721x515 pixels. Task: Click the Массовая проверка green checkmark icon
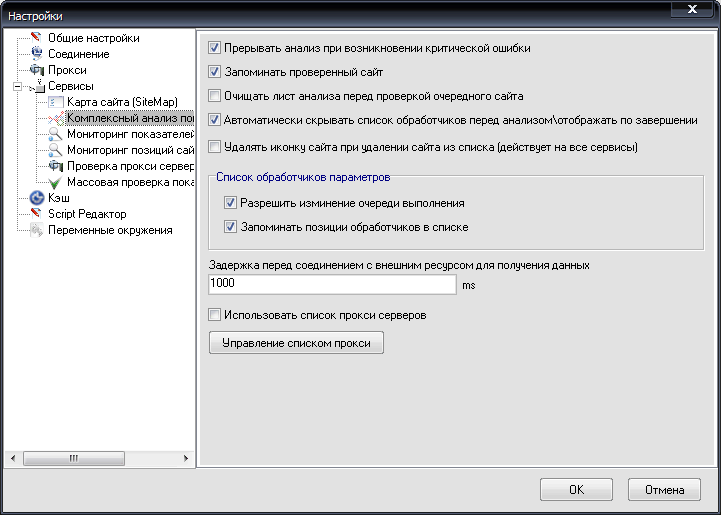56,182
